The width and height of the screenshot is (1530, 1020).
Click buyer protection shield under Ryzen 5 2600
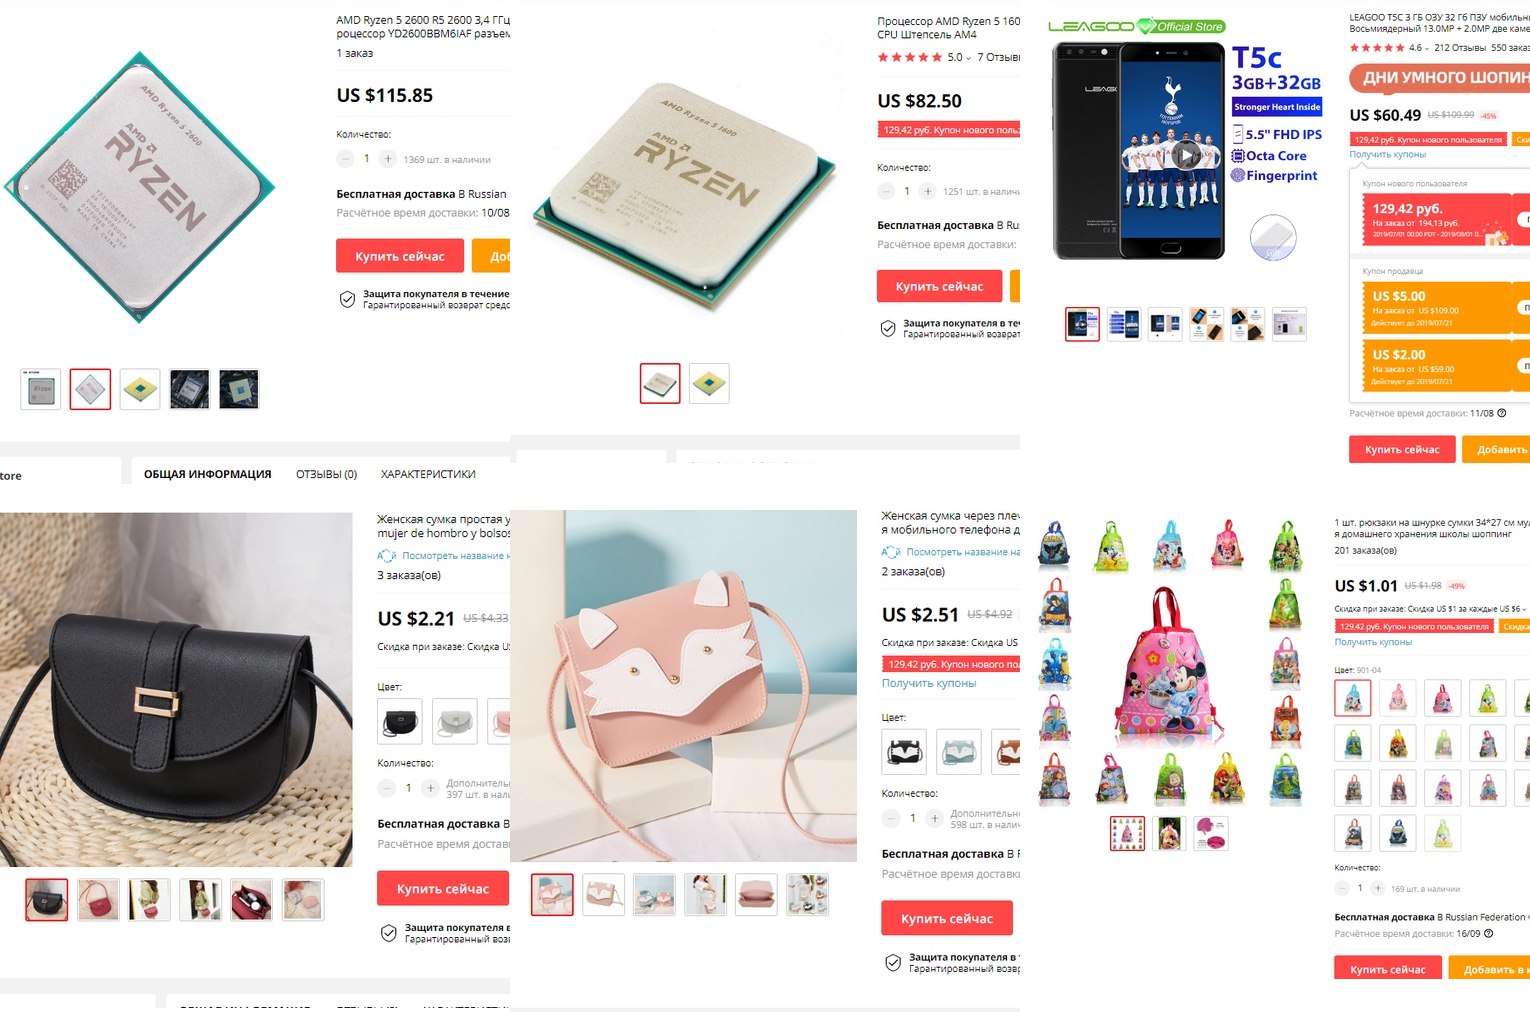tap(347, 299)
